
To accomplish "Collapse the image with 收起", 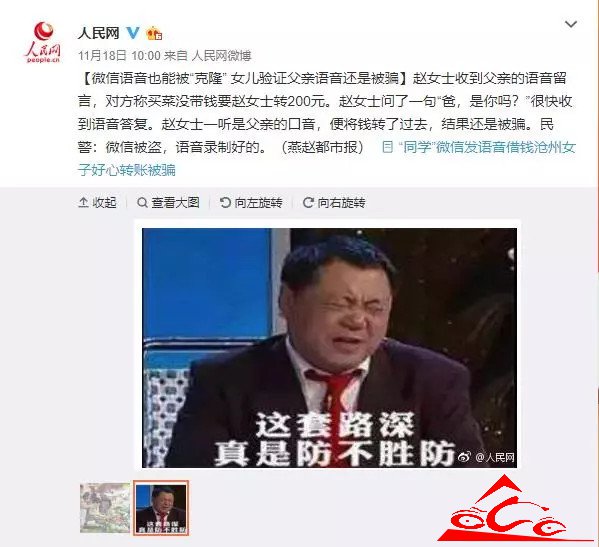I will pyautogui.click(x=97, y=202).
